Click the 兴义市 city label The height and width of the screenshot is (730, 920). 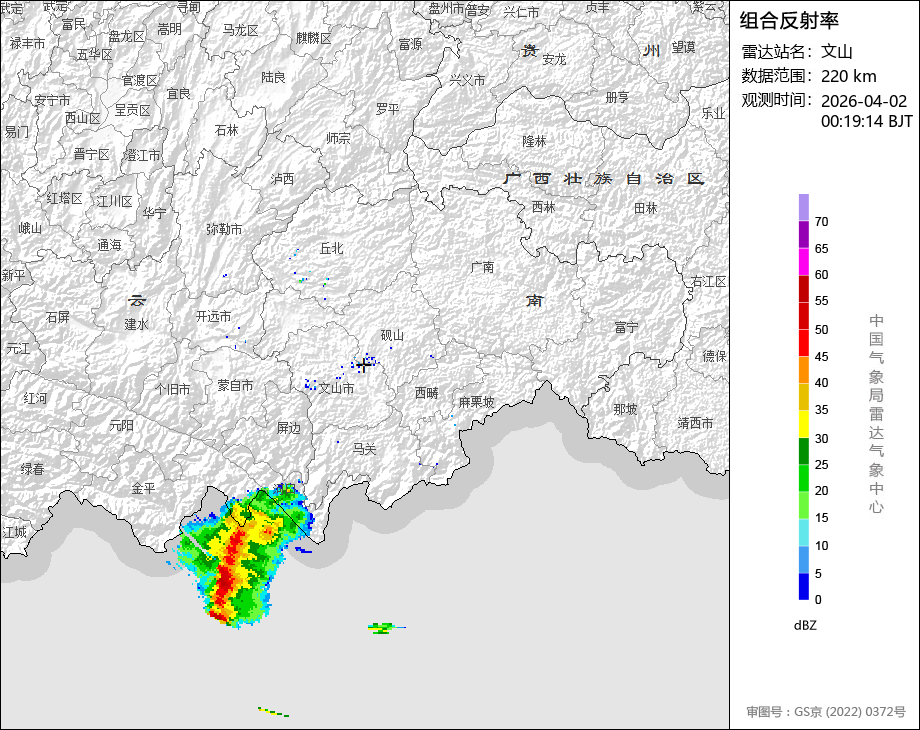point(468,80)
